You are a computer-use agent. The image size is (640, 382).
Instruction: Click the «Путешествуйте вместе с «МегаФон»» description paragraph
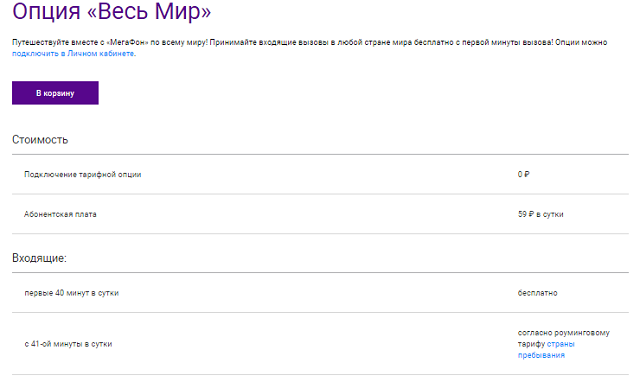pos(309,48)
